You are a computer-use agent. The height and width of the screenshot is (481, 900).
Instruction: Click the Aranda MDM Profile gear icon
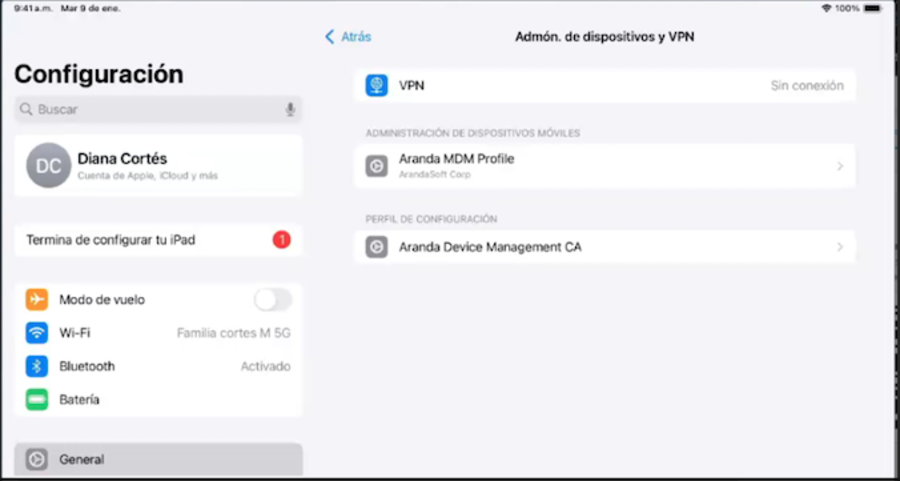click(377, 166)
